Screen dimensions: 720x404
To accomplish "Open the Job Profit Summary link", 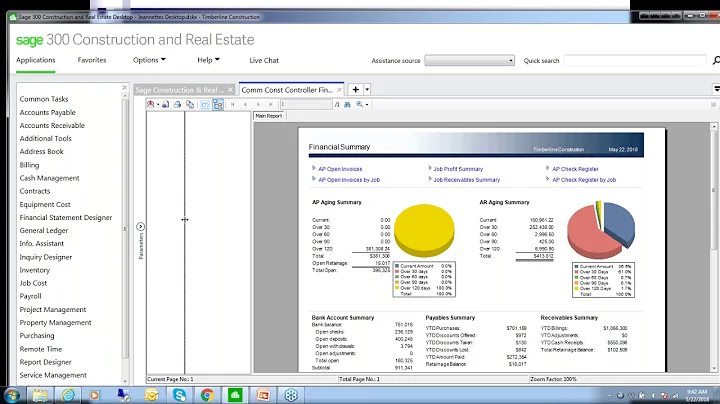I will pos(458,169).
